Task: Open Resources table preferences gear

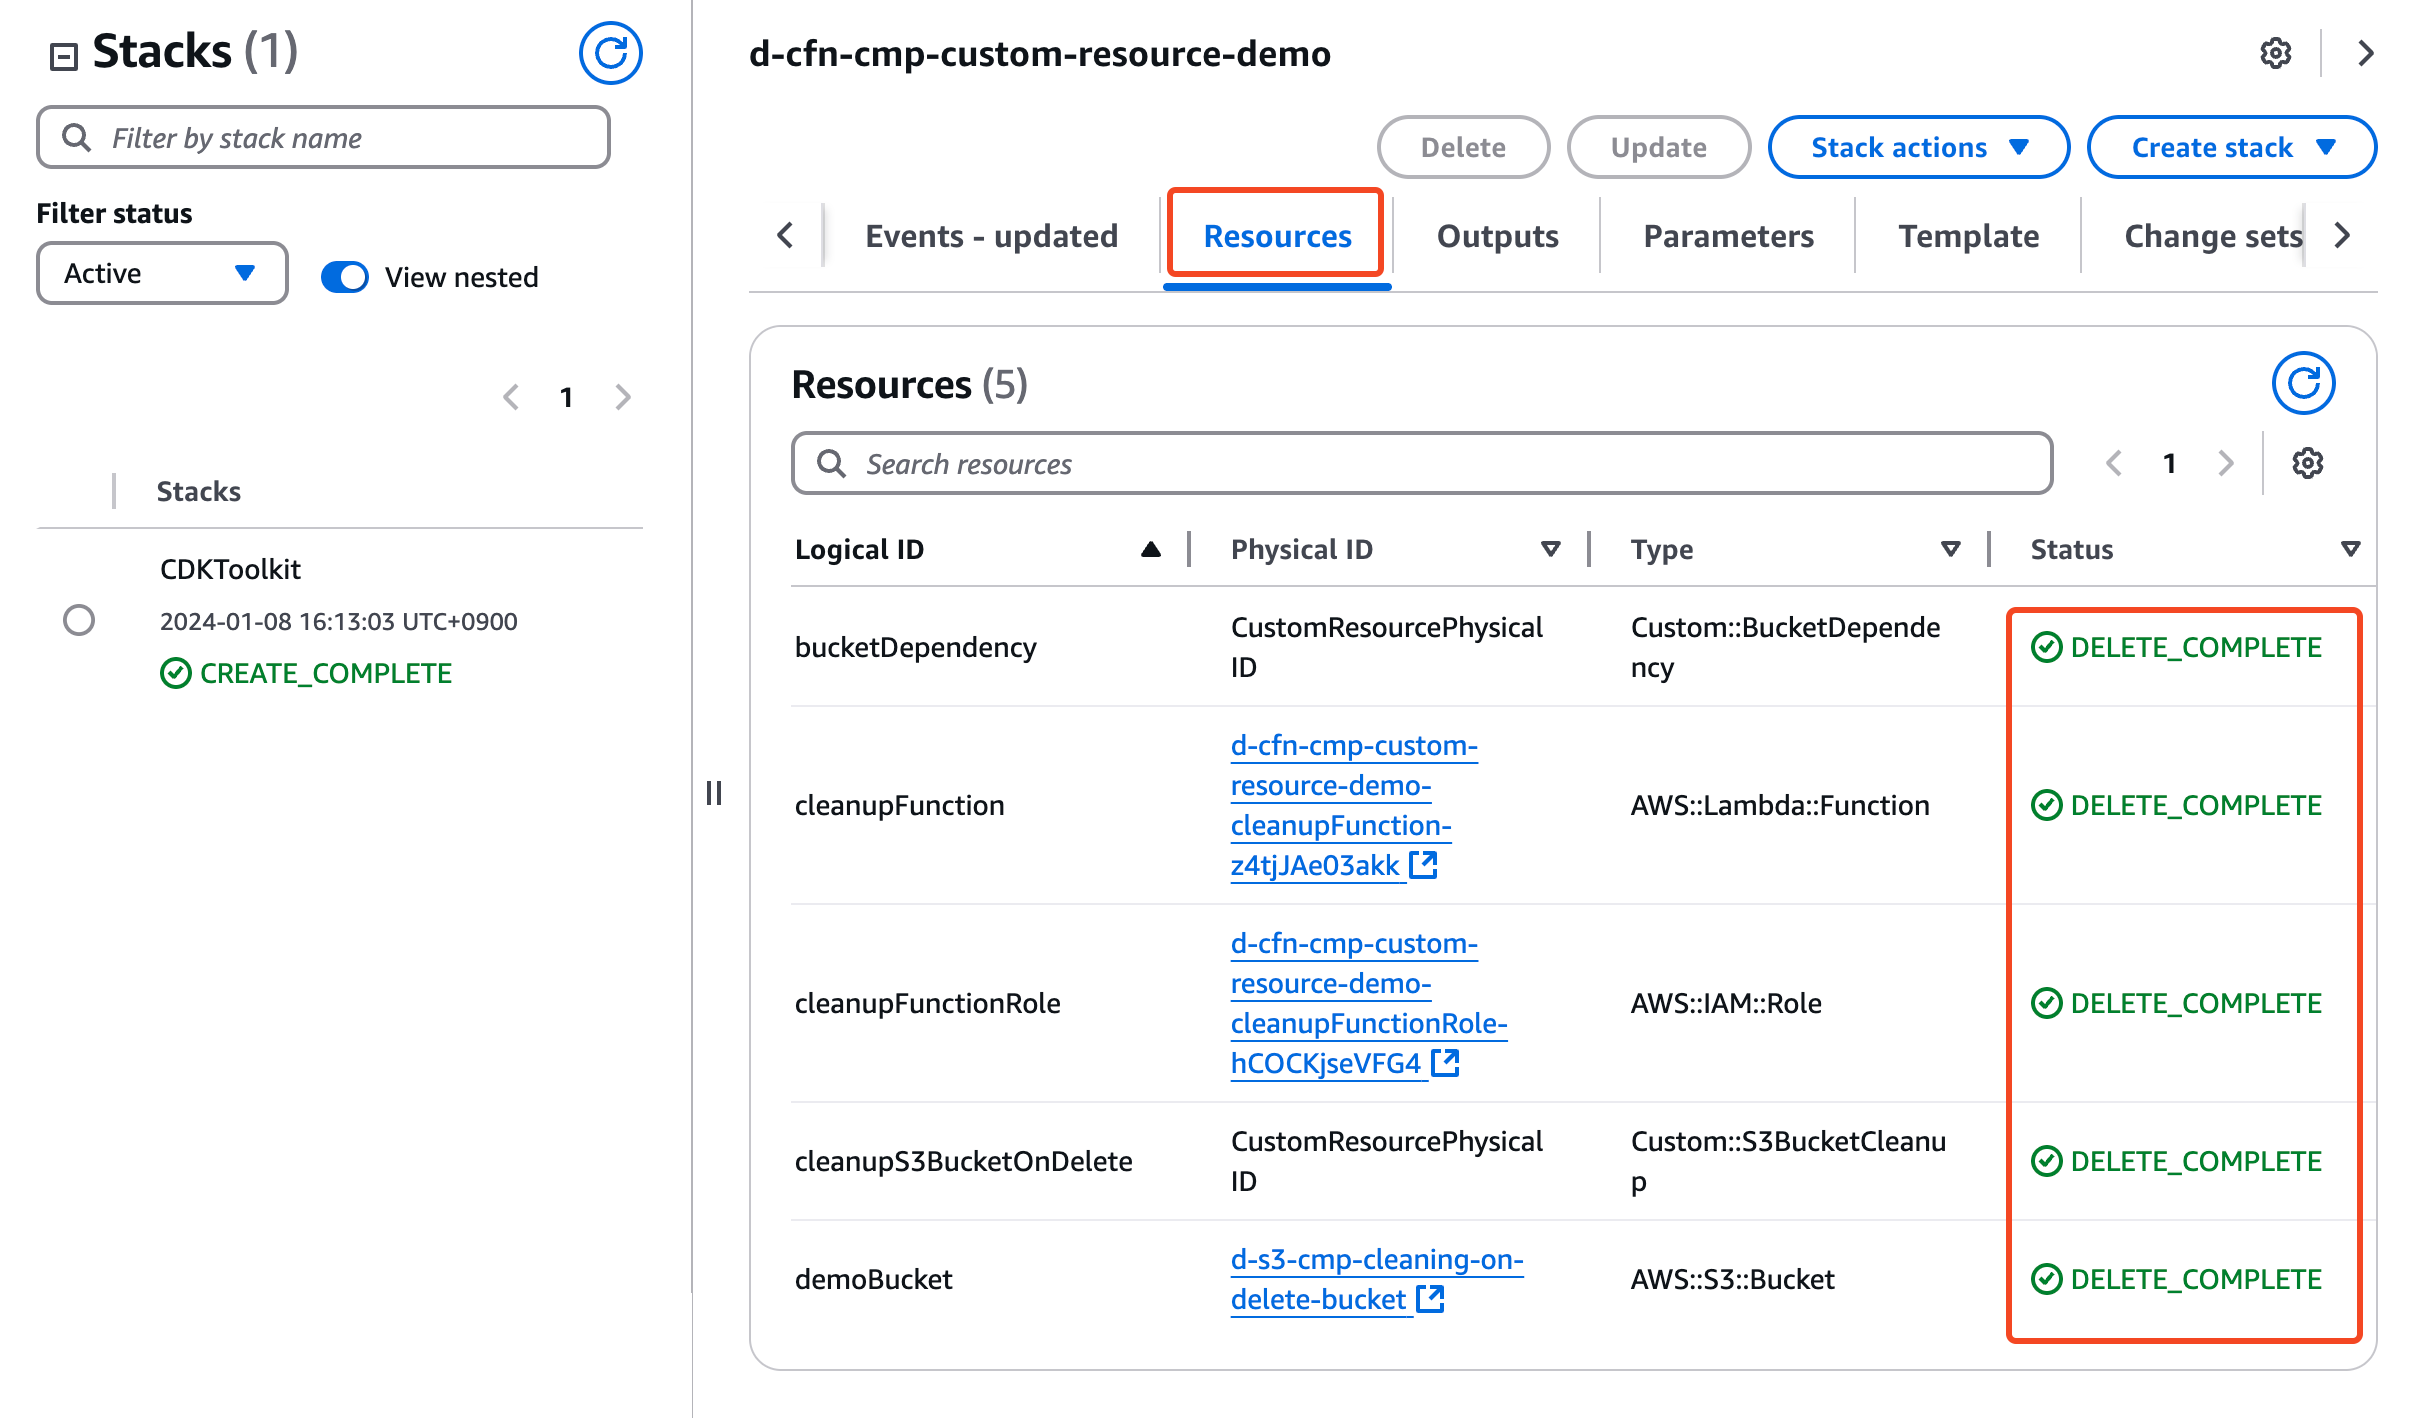Action: coord(2307,463)
